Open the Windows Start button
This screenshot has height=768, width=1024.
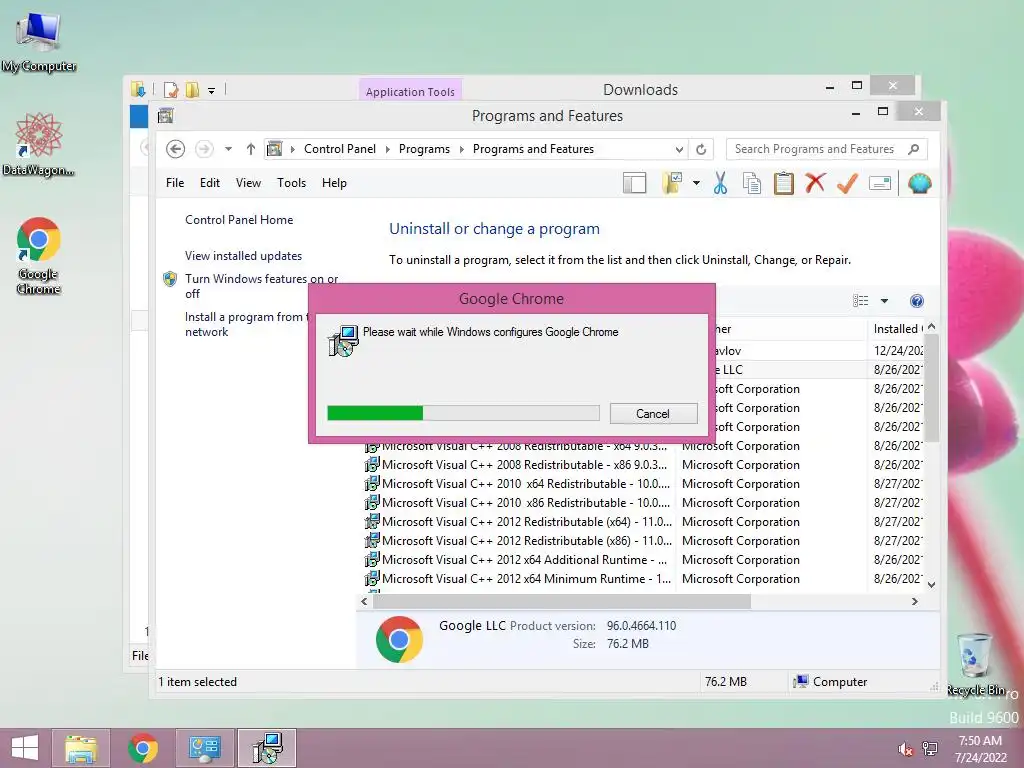[x=25, y=748]
